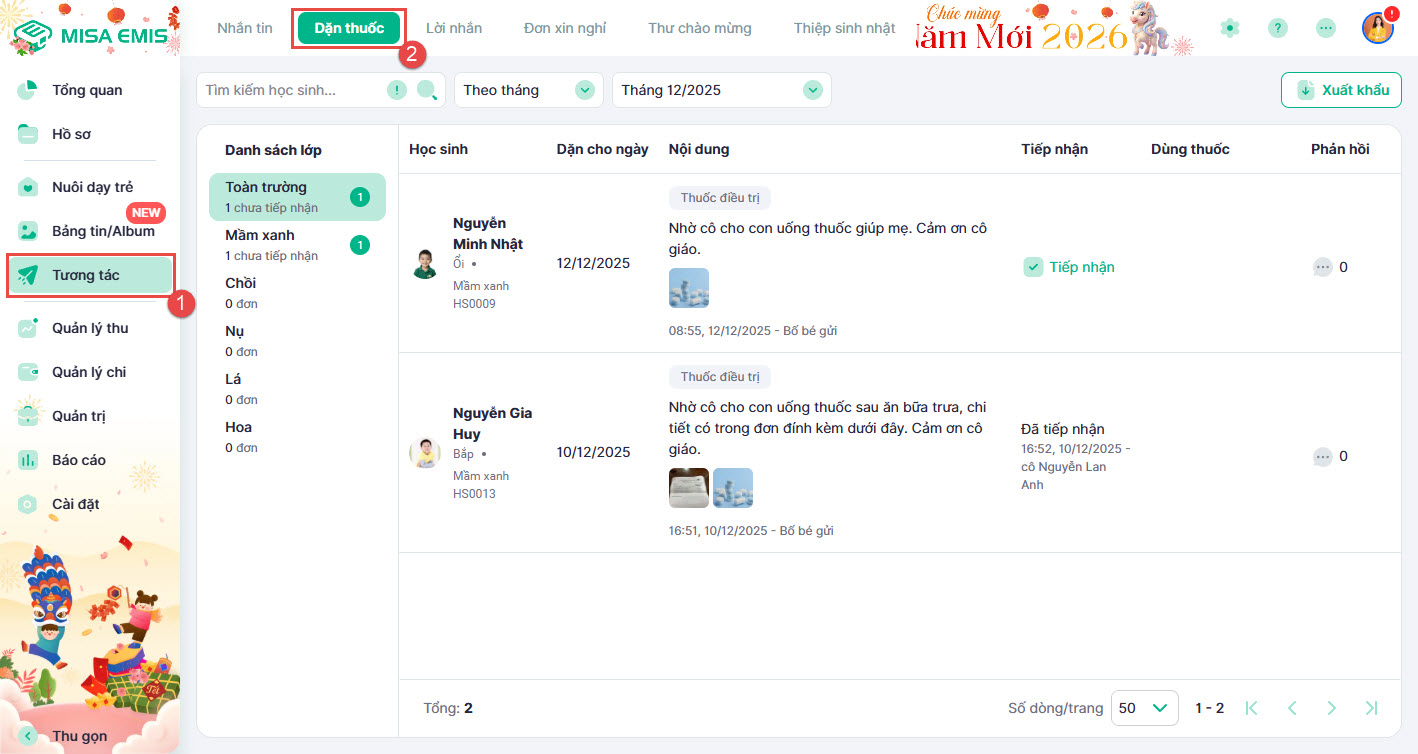Open Quản lý thu in sidebar
The image size is (1418, 754).
(x=90, y=328)
